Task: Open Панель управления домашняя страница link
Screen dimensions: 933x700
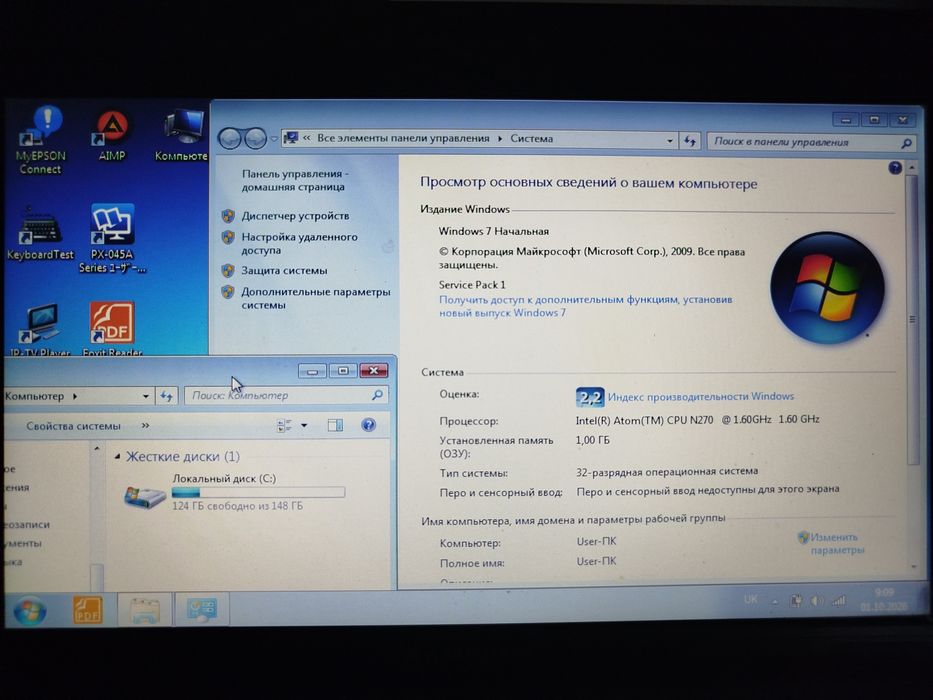Action: click(x=295, y=180)
